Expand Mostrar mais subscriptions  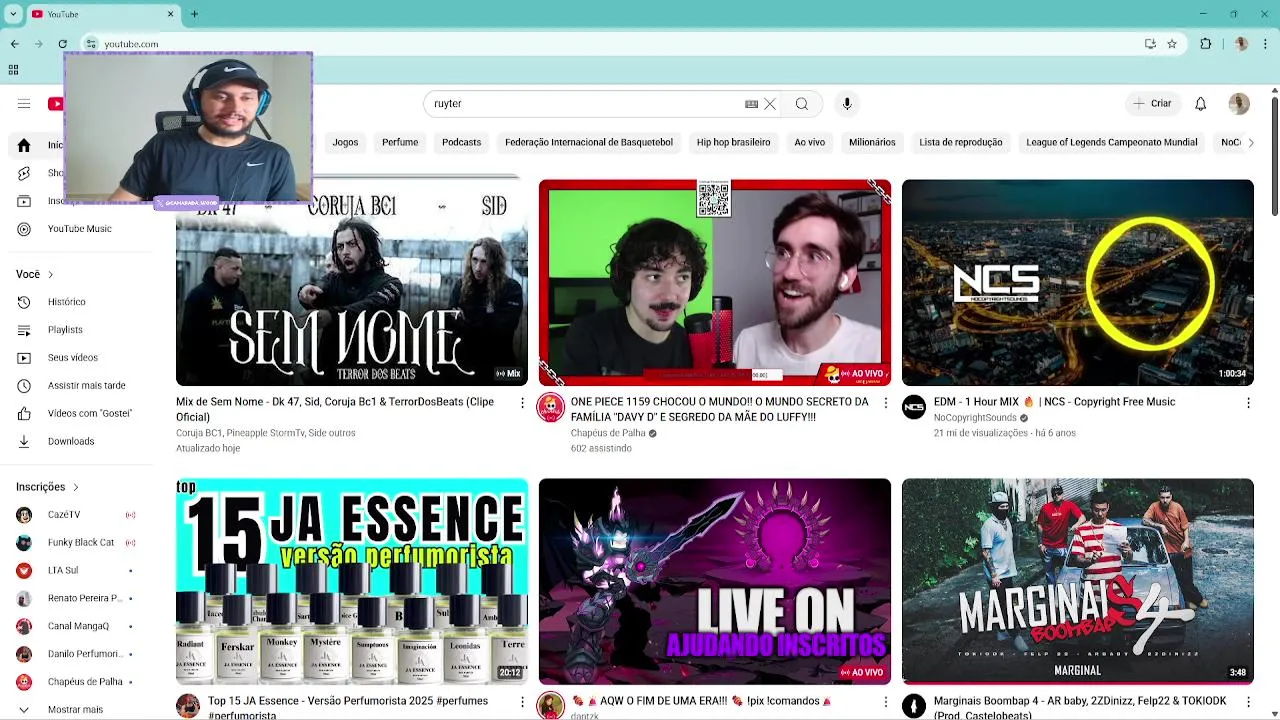point(76,709)
